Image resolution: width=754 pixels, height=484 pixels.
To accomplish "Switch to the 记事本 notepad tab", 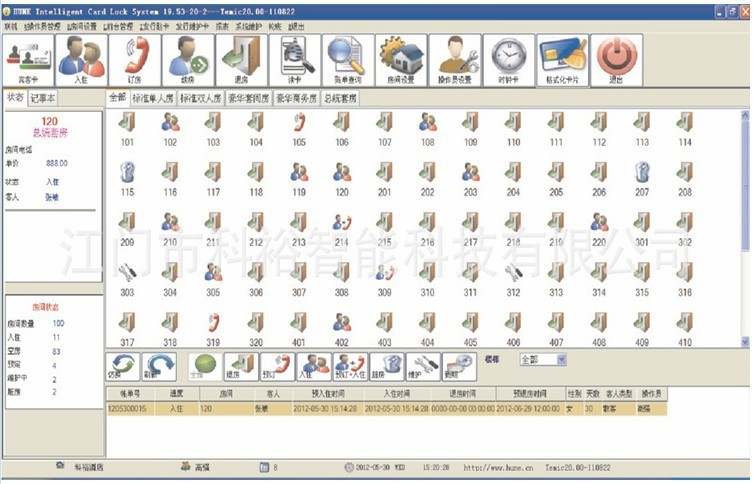I will tap(43, 98).
